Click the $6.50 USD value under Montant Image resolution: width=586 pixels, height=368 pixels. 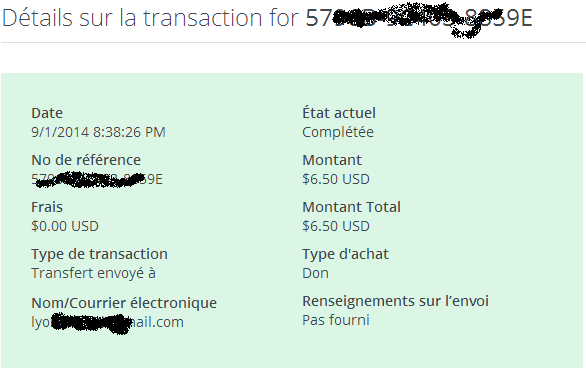click(x=336, y=179)
